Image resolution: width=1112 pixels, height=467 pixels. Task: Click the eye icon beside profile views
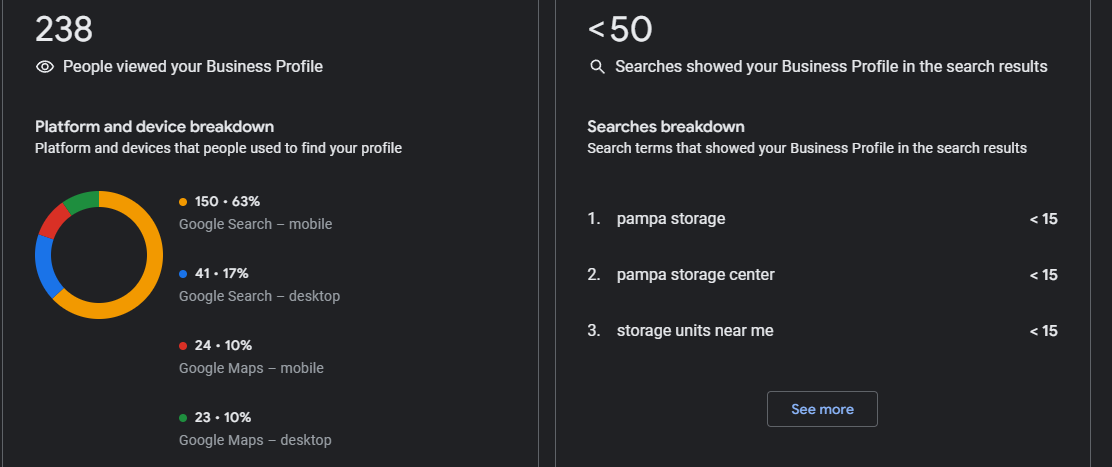click(x=44, y=67)
